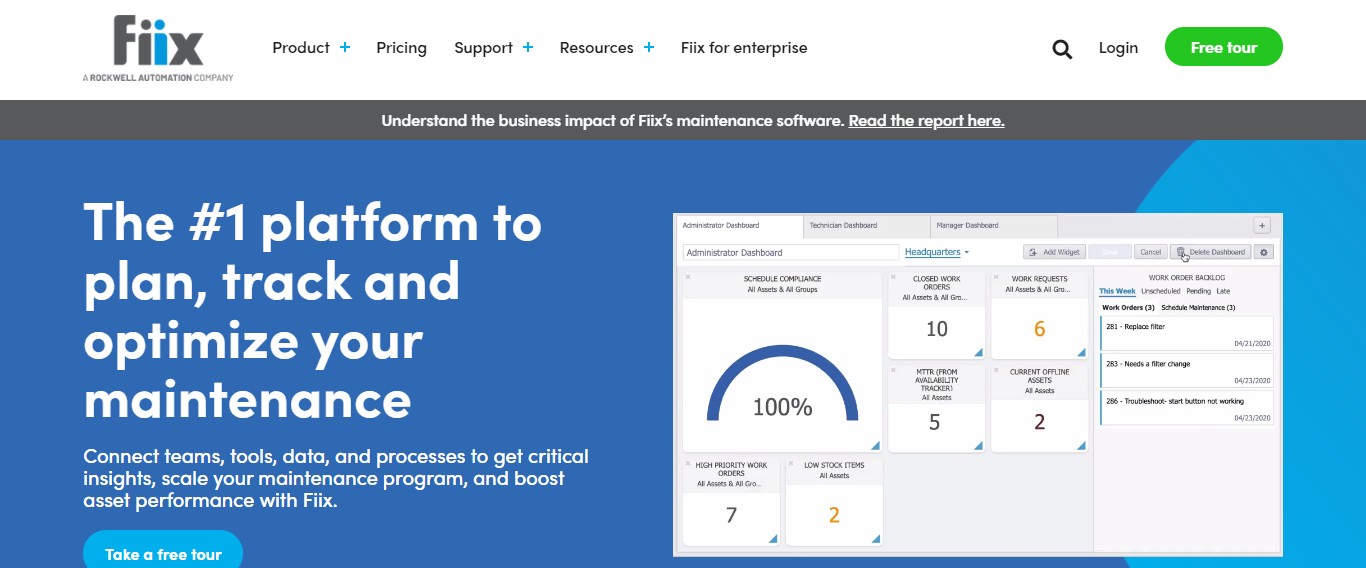Expand the Product menu plus icon
Viewport: 1366px width, 568px height.
pyautogui.click(x=345, y=47)
